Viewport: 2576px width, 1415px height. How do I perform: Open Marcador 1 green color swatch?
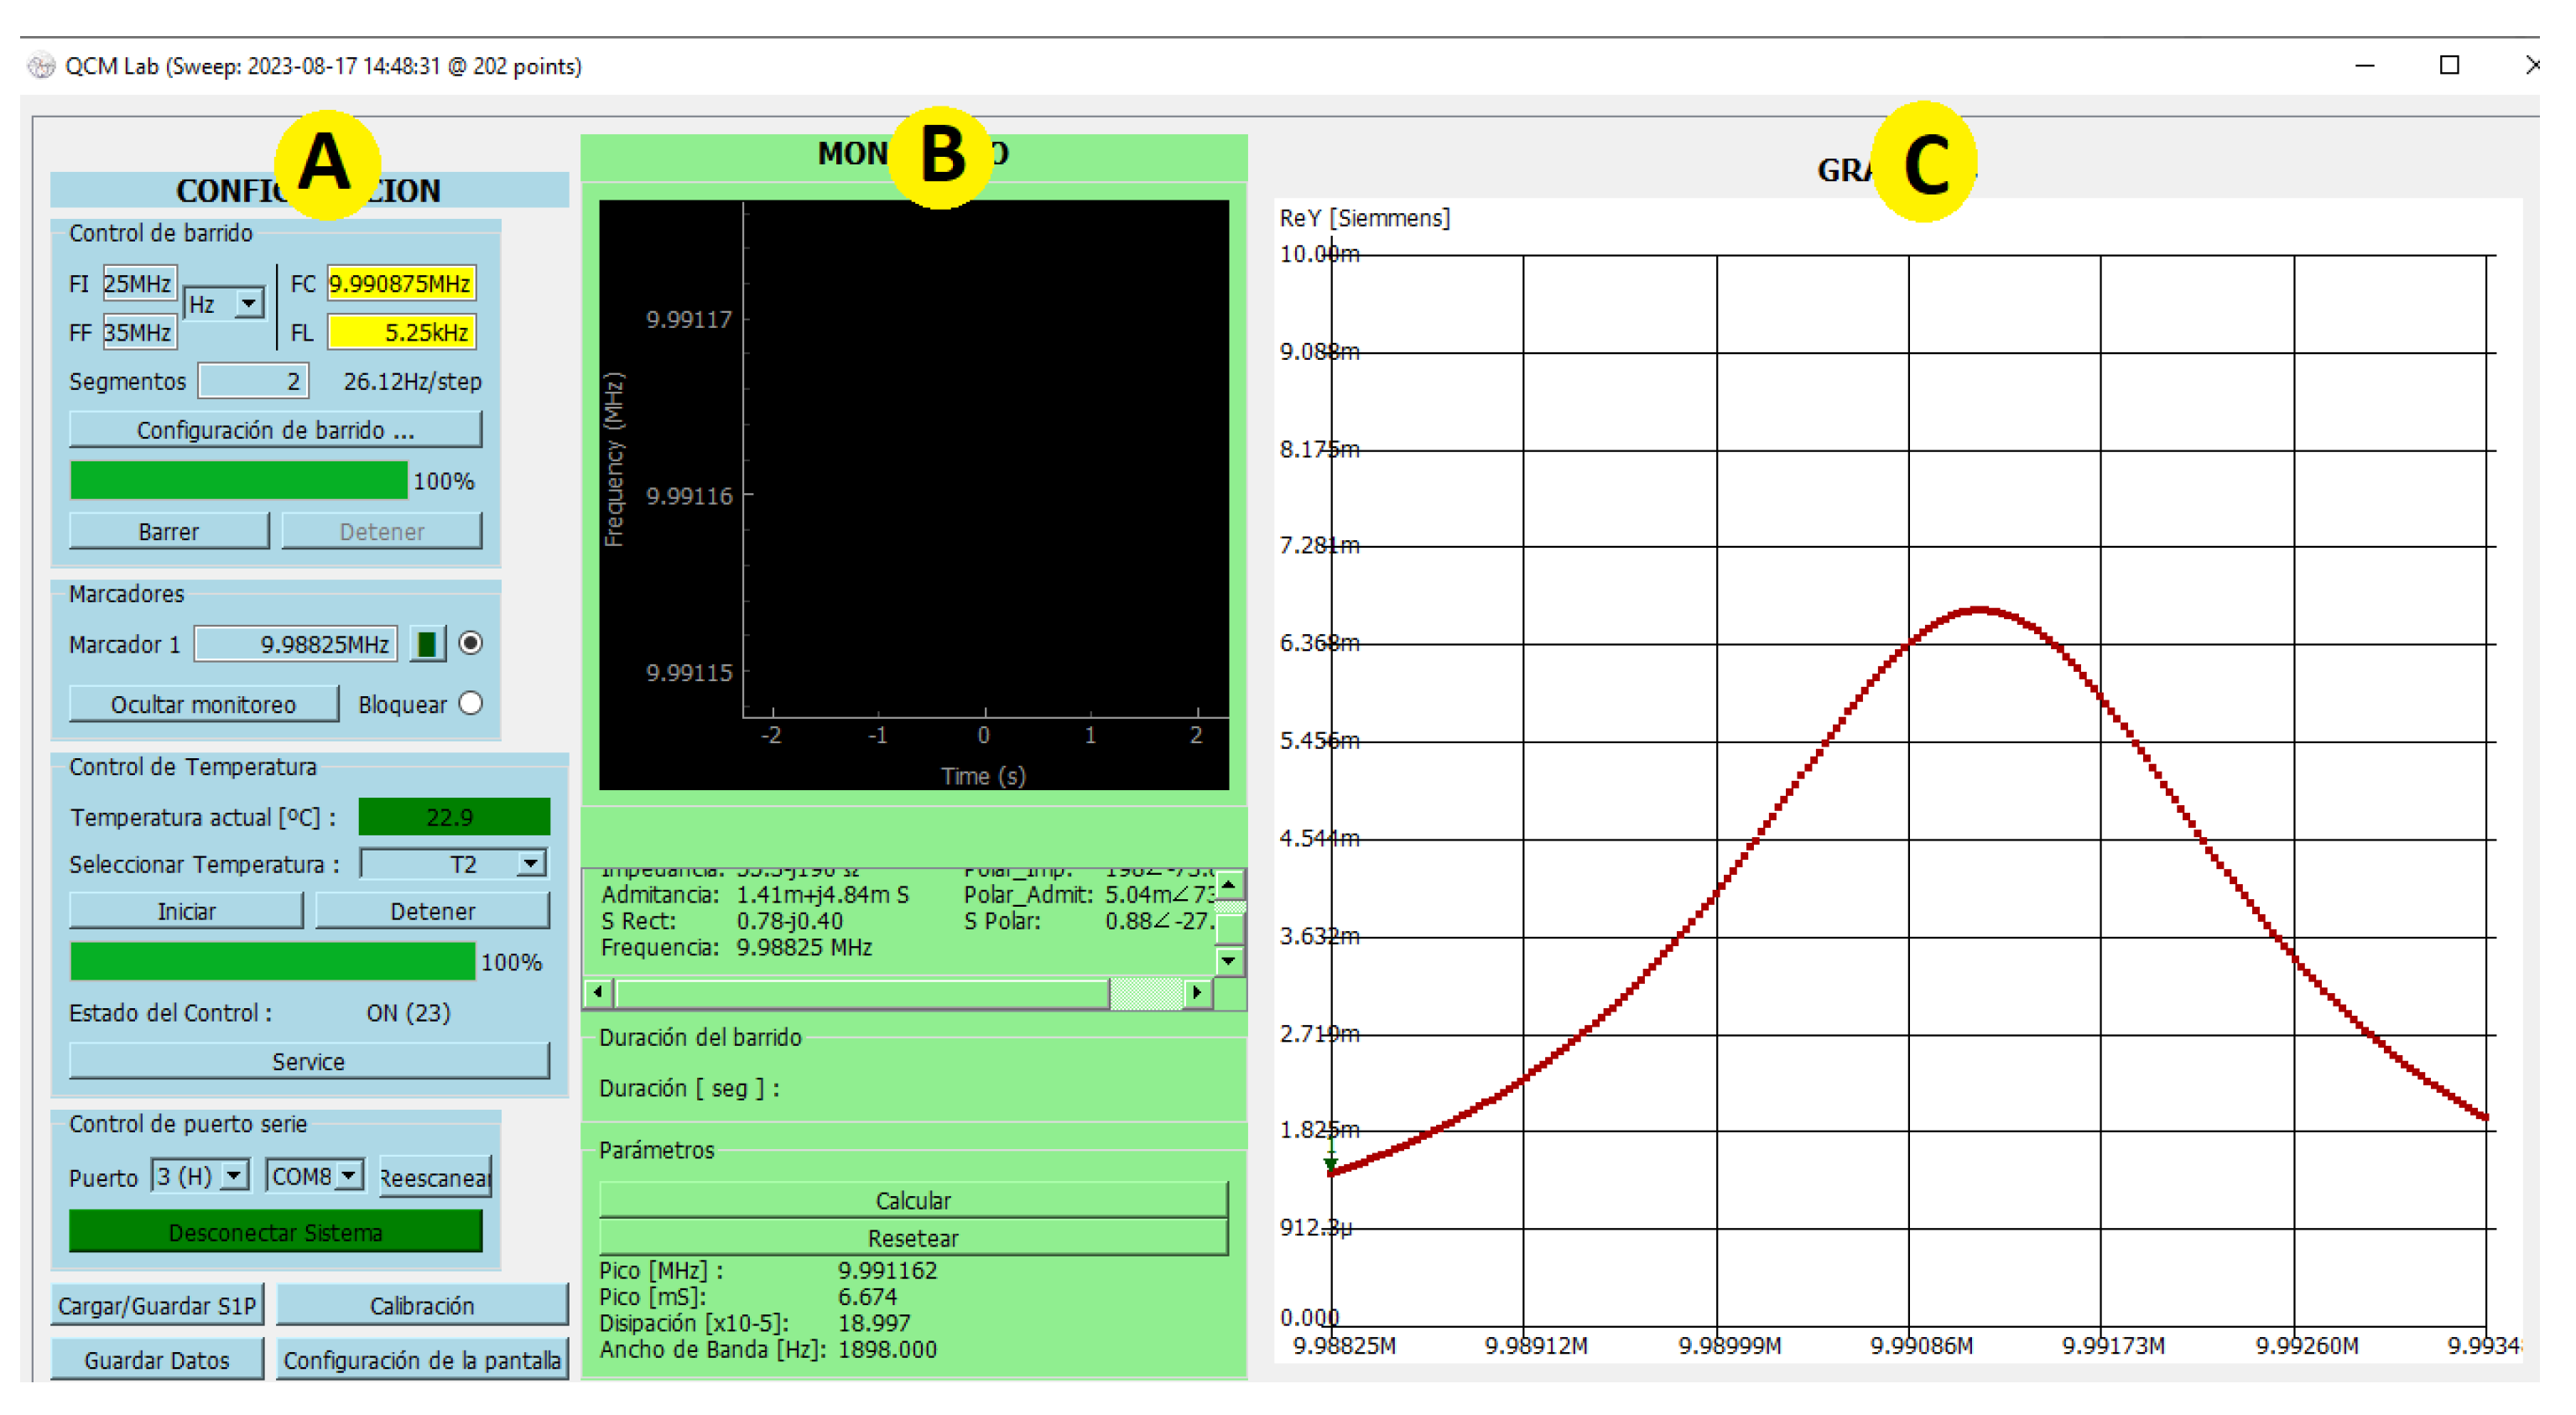pyautogui.click(x=427, y=644)
